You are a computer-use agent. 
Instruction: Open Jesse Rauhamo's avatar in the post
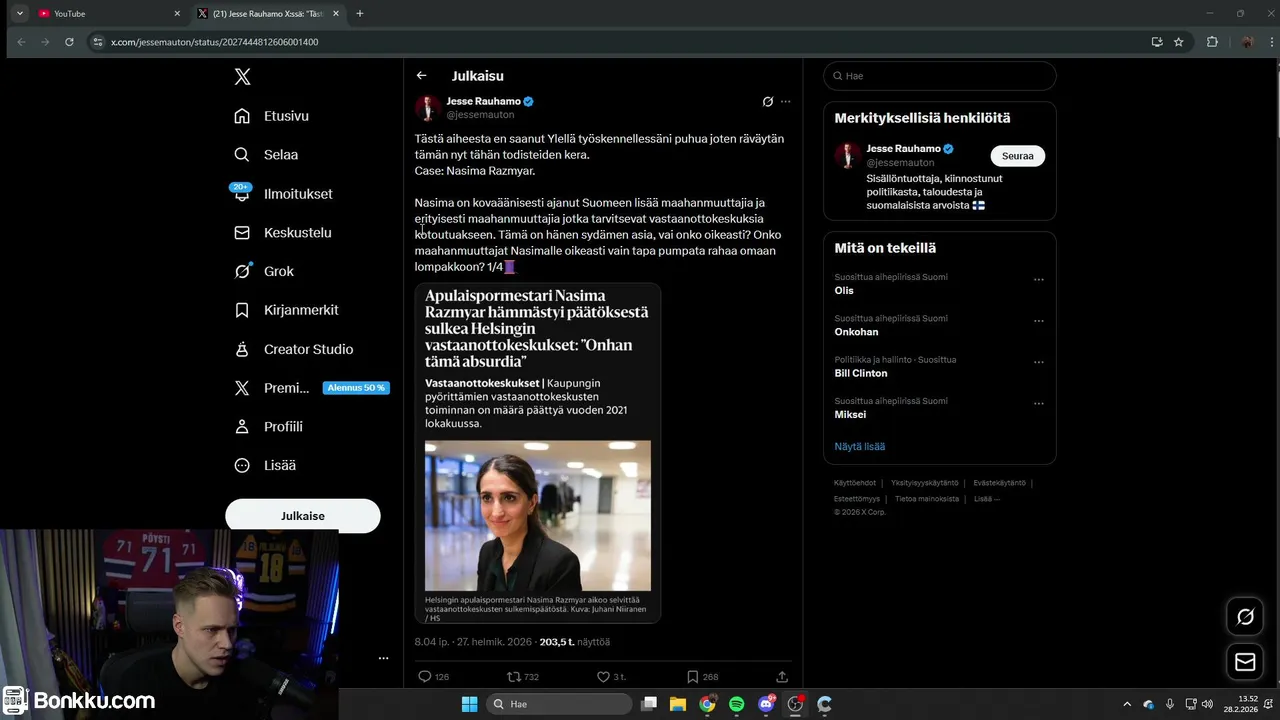428,108
